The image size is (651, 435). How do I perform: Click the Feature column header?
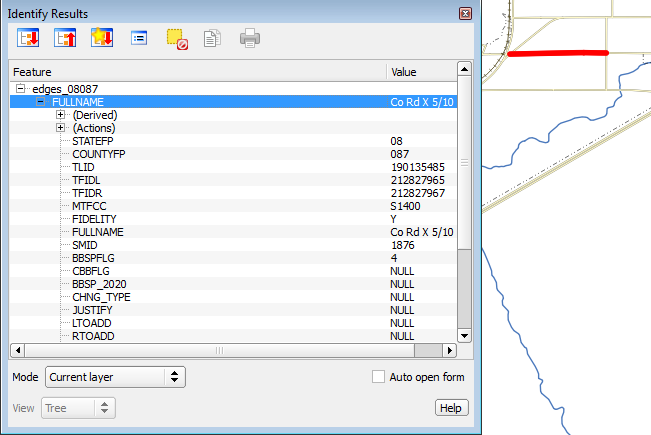[x=197, y=72]
